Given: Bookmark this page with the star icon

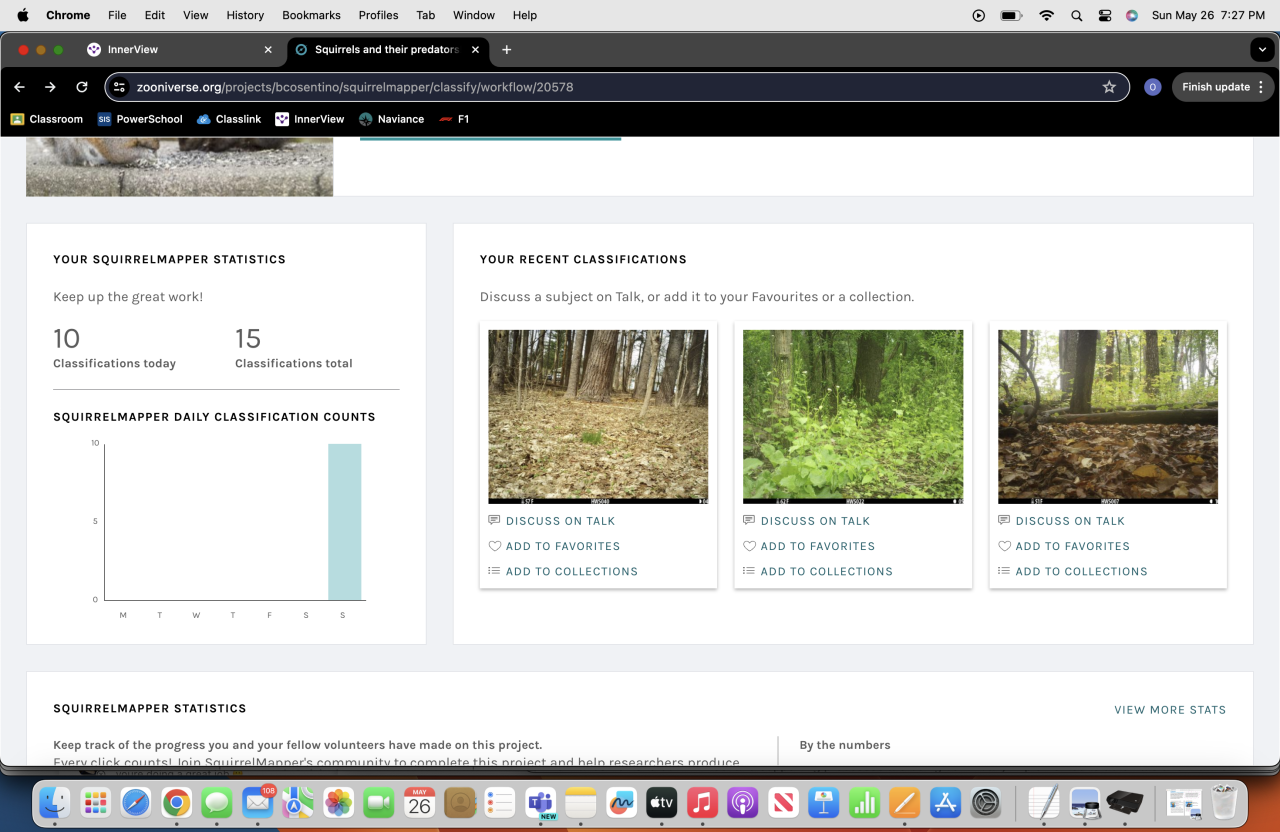Looking at the screenshot, I should coord(1109,87).
